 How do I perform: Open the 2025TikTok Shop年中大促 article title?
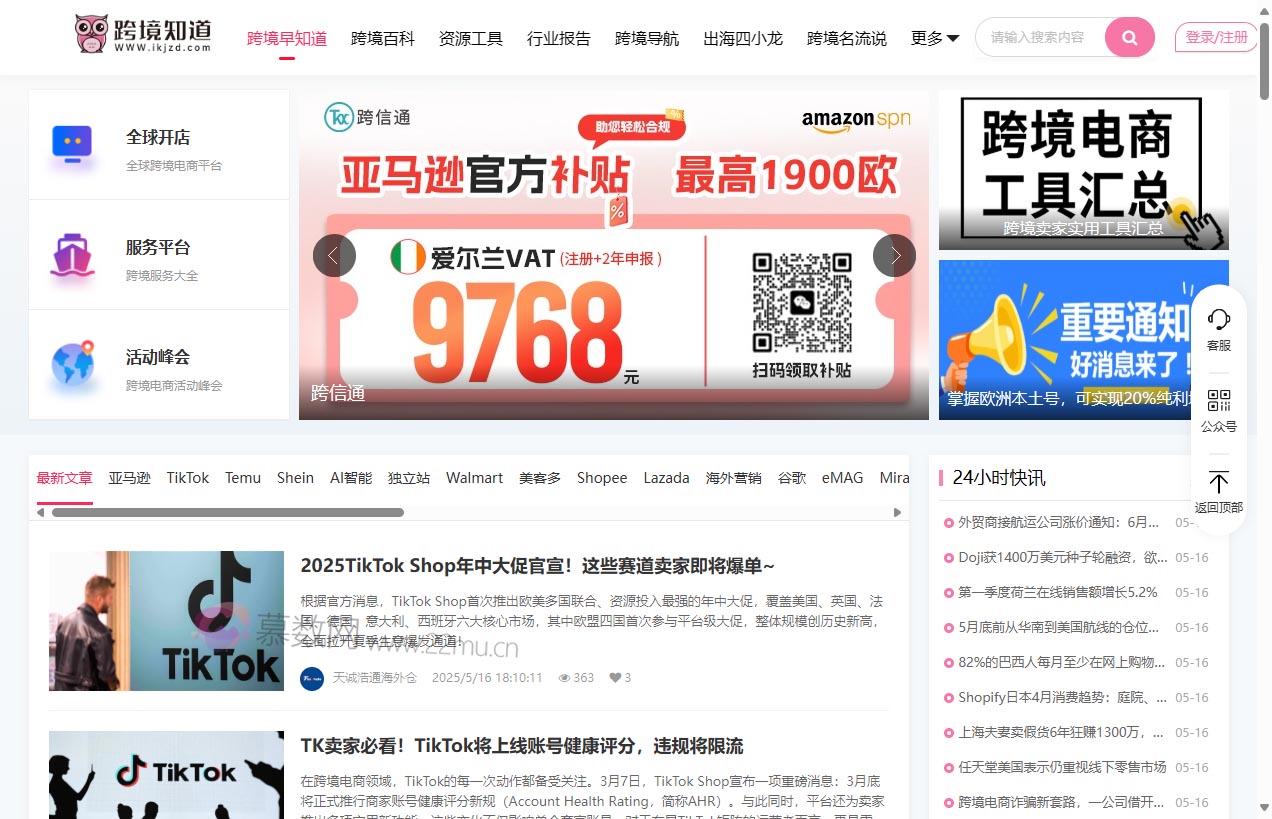537,566
